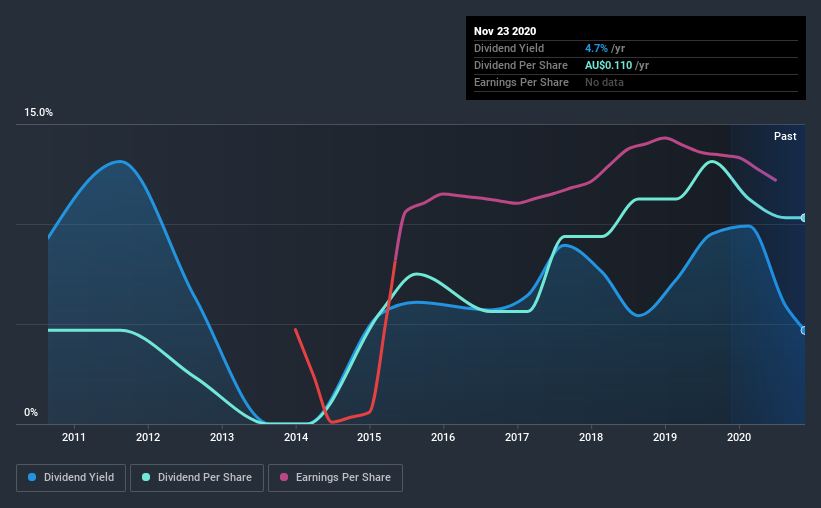Click the tooltip's Earnings Per Share row label
Viewport: 821px width, 508px height.
[521, 82]
